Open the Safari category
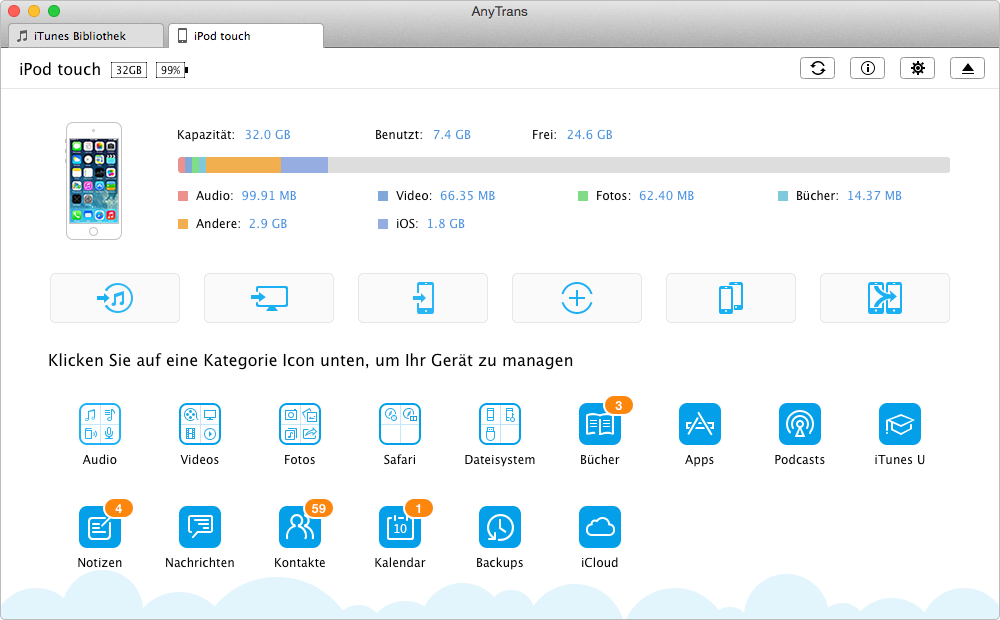This screenshot has height=620, width=1000. click(400, 424)
